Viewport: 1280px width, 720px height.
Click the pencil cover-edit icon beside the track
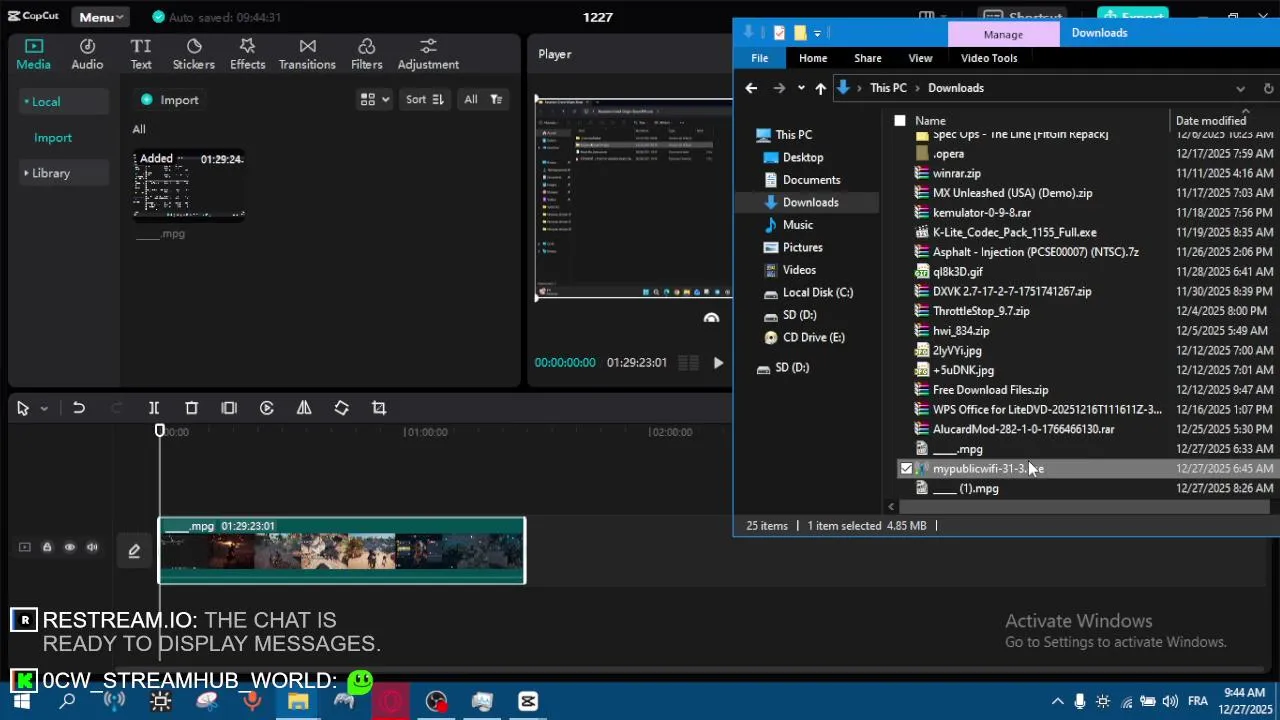click(x=134, y=550)
